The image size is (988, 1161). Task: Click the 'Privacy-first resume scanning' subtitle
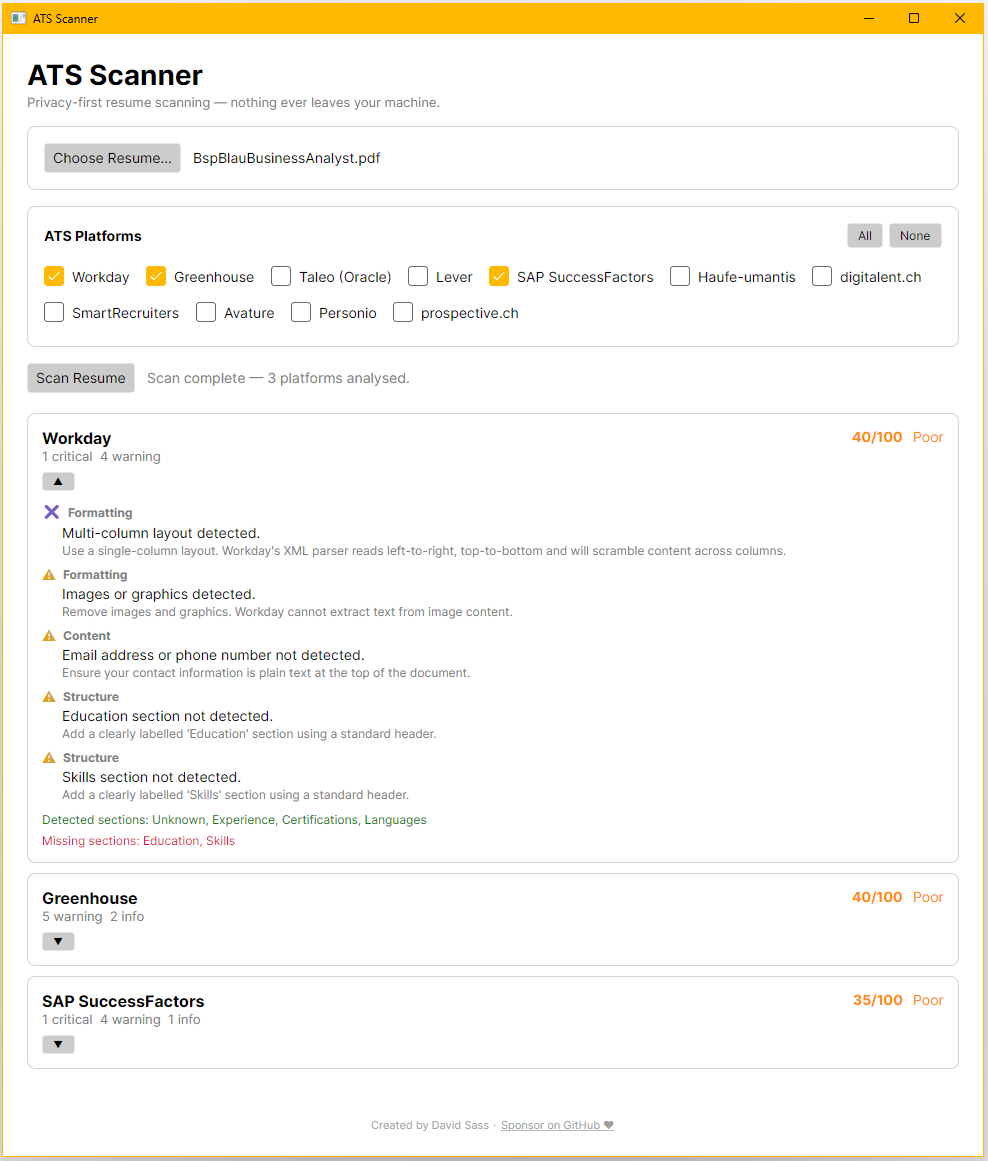(233, 102)
